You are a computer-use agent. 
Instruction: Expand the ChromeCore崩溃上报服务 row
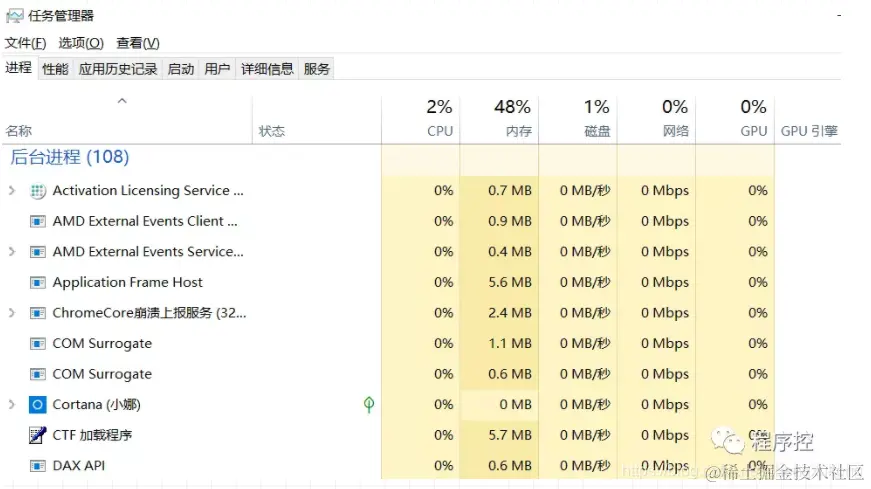click(x=12, y=313)
